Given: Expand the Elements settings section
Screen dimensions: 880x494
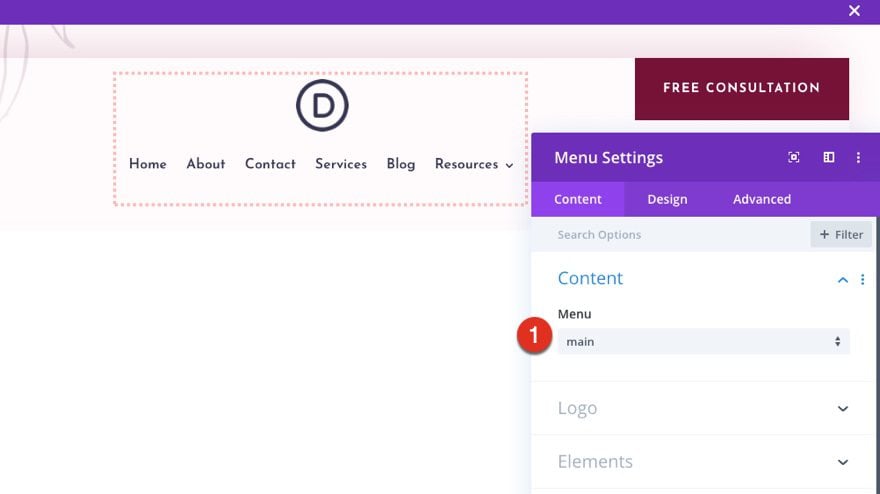Looking at the screenshot, I should [843, 462].
